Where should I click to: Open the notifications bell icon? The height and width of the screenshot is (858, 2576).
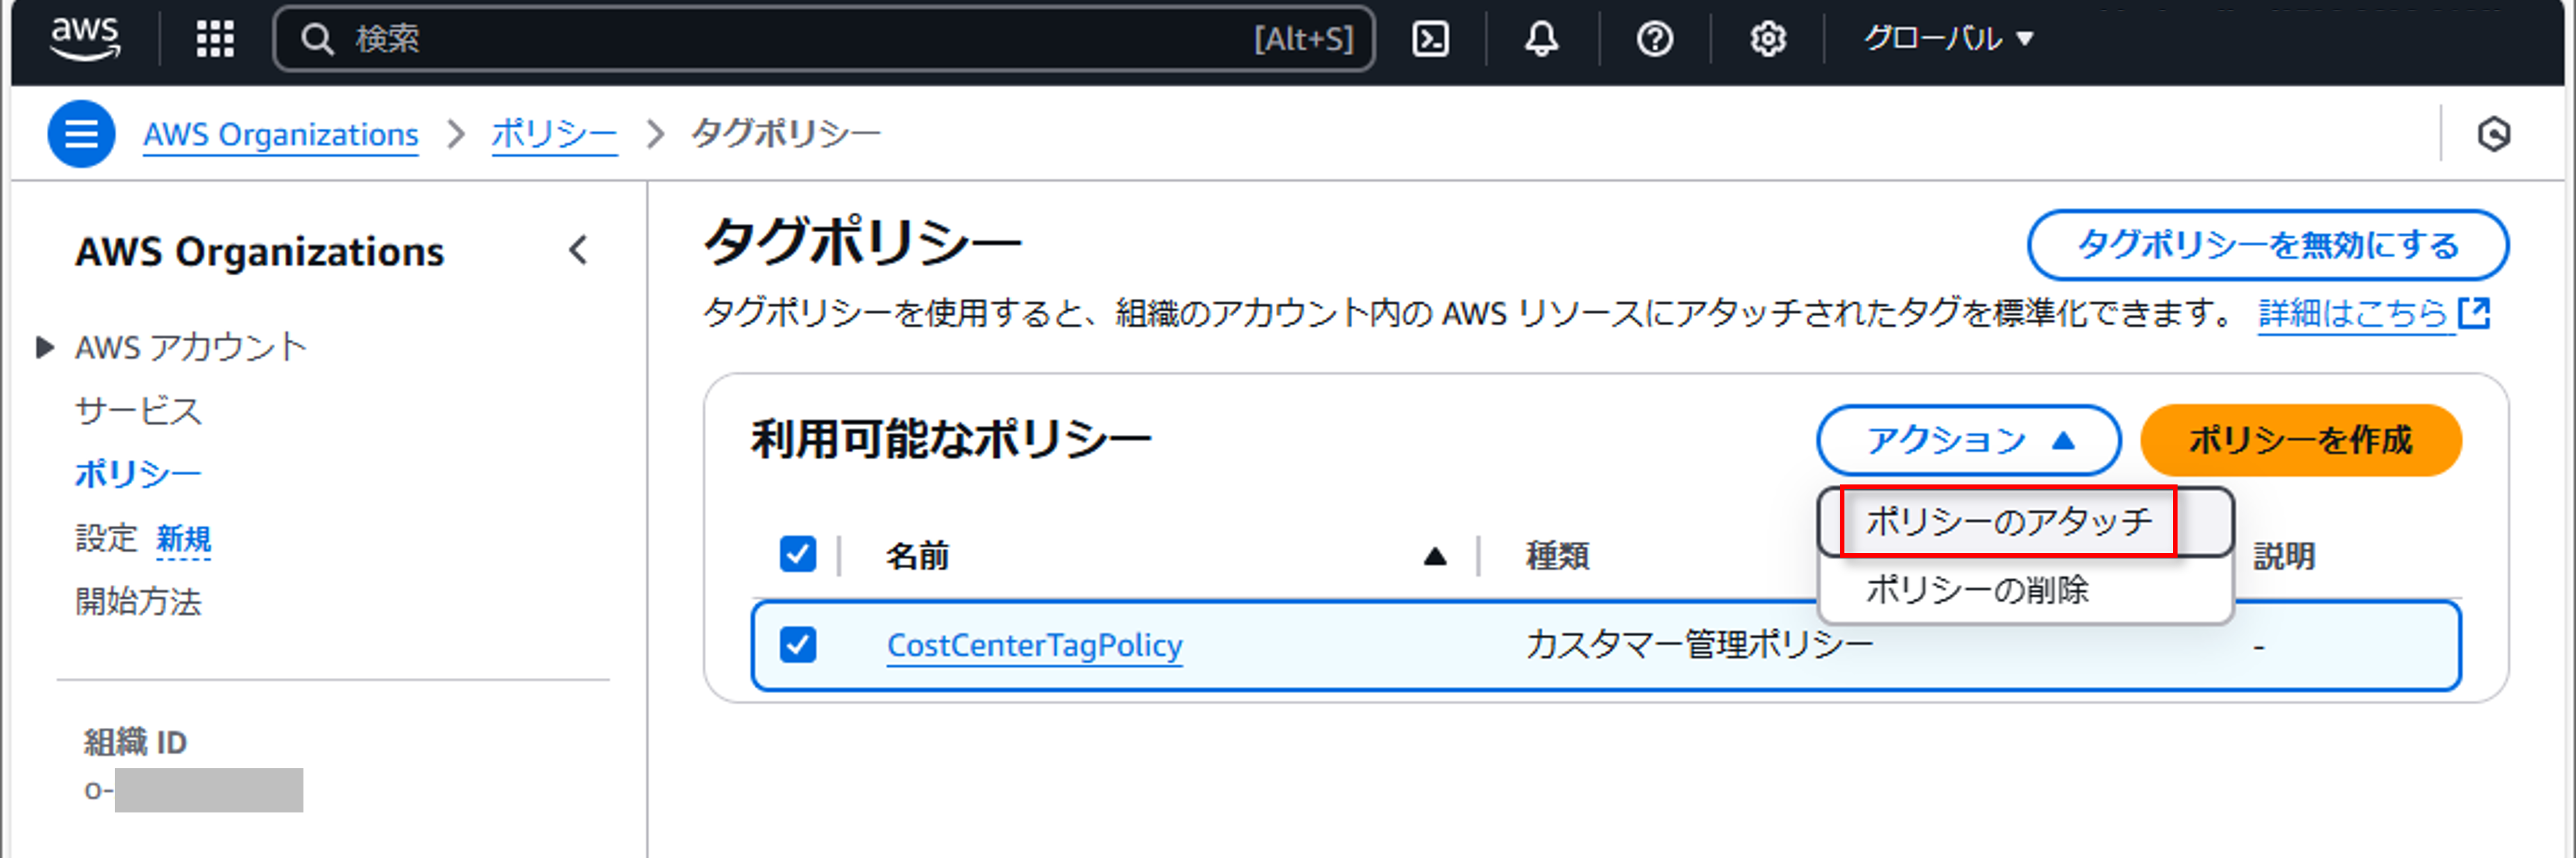click(x=1541, y=39)
